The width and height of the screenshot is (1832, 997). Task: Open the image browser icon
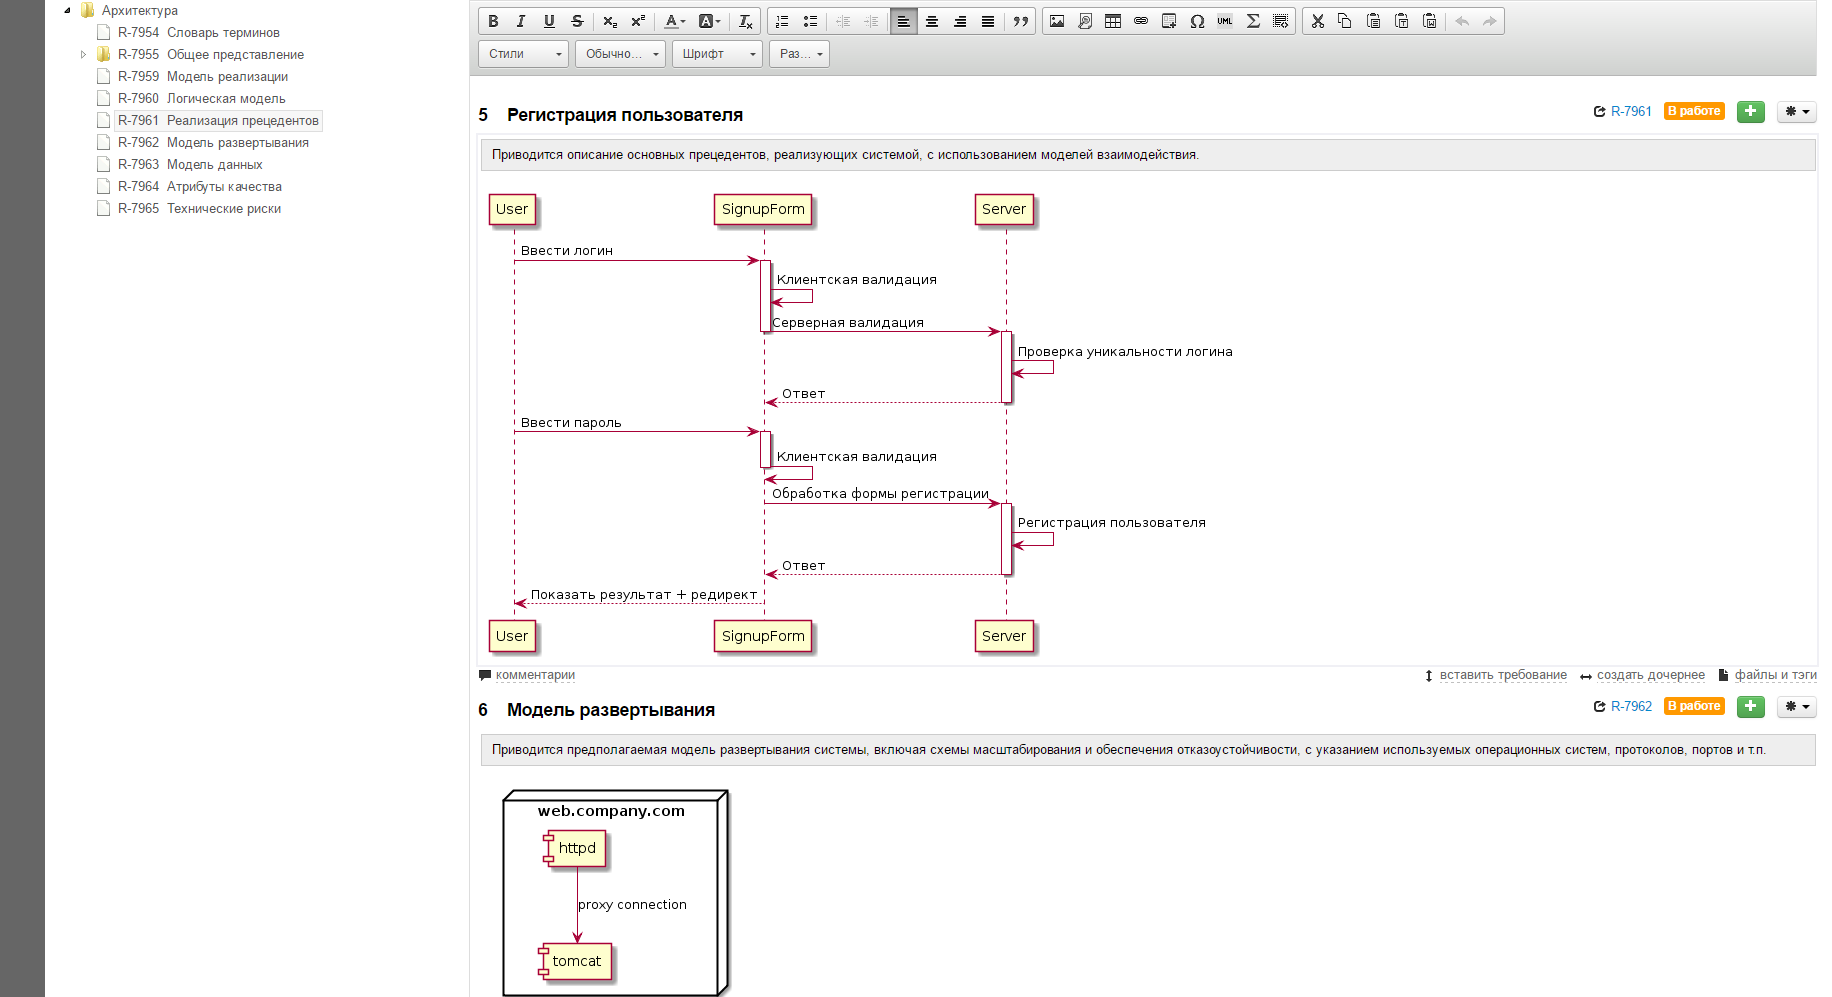coord(1085,21)
